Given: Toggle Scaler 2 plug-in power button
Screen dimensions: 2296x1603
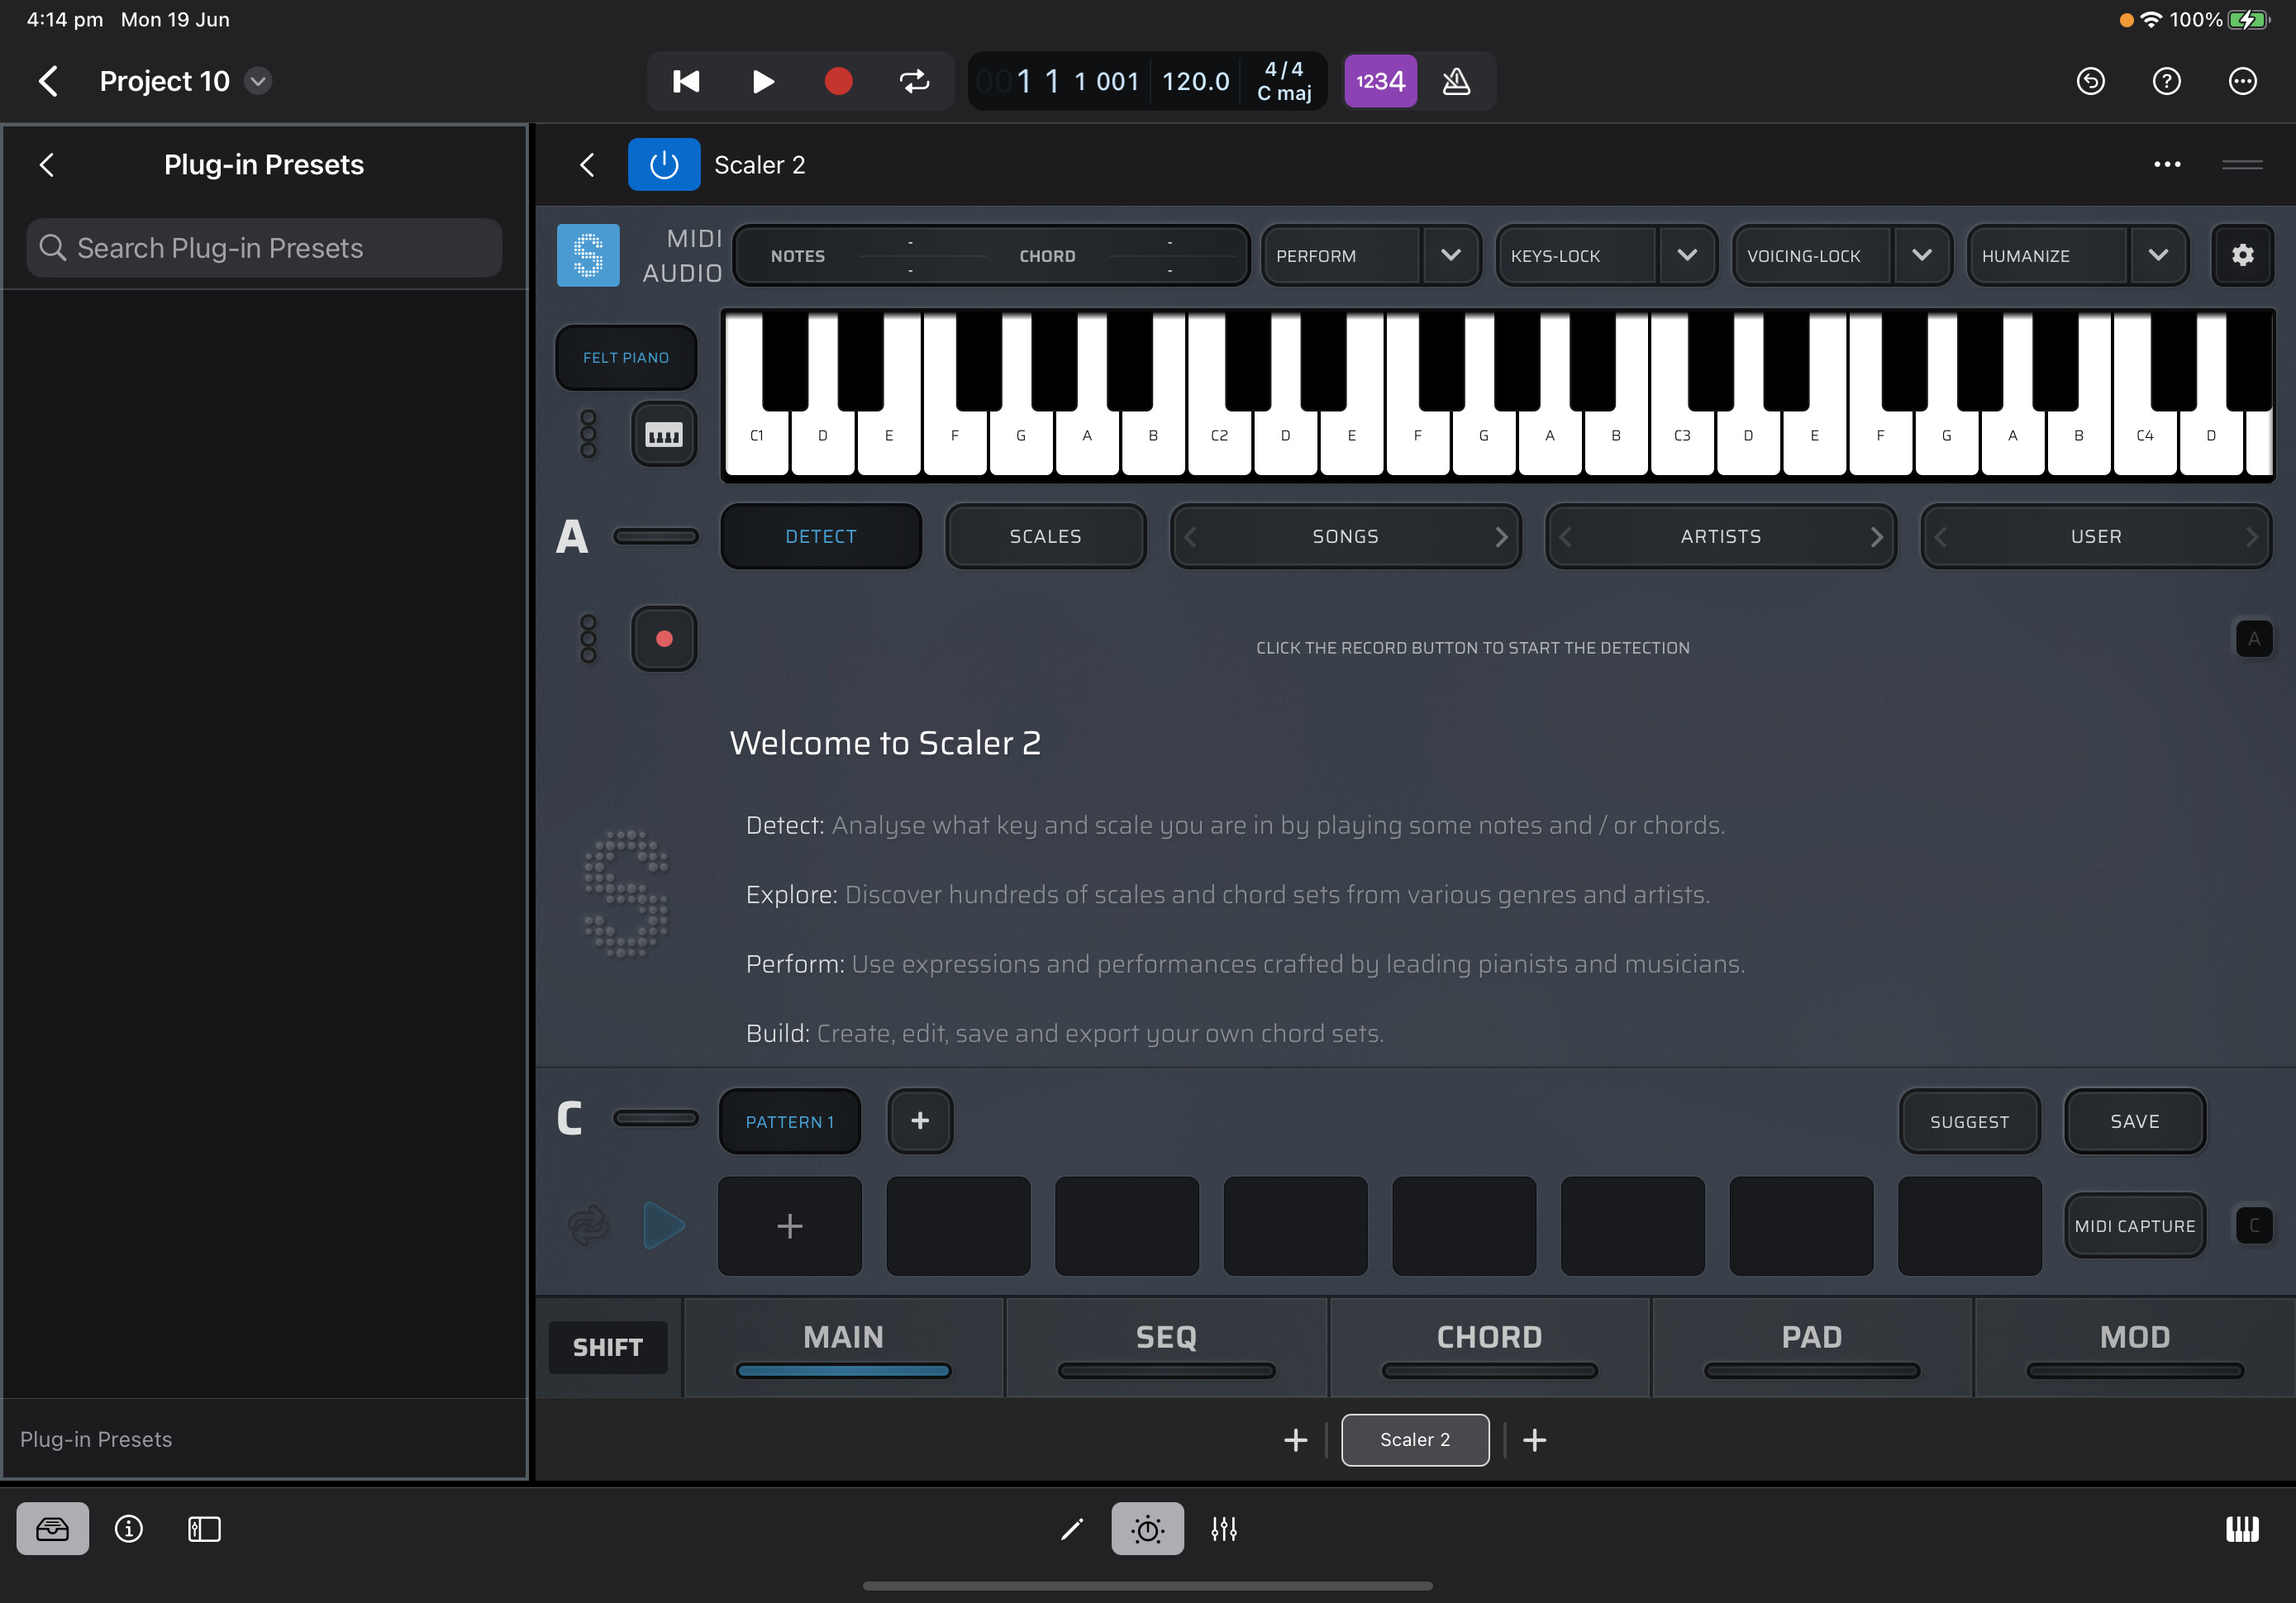Looking at the screenshot, I should [664, 165].
